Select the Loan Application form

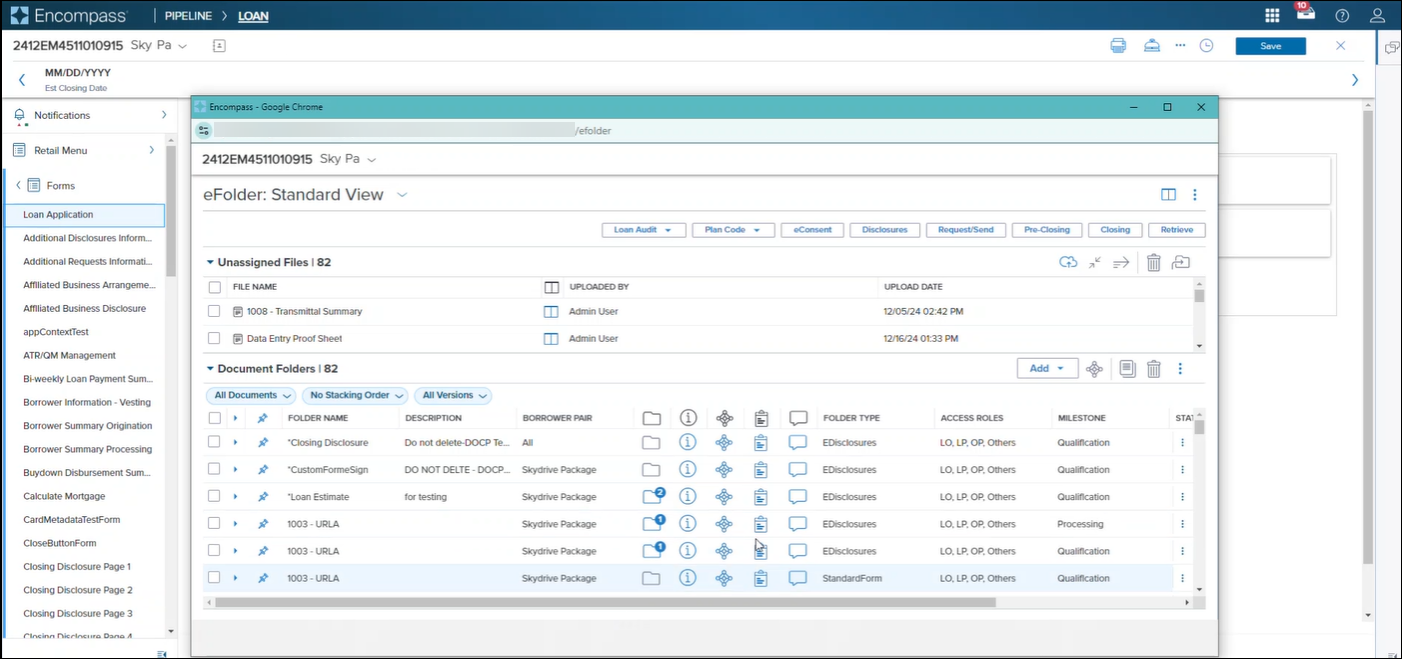87,215
